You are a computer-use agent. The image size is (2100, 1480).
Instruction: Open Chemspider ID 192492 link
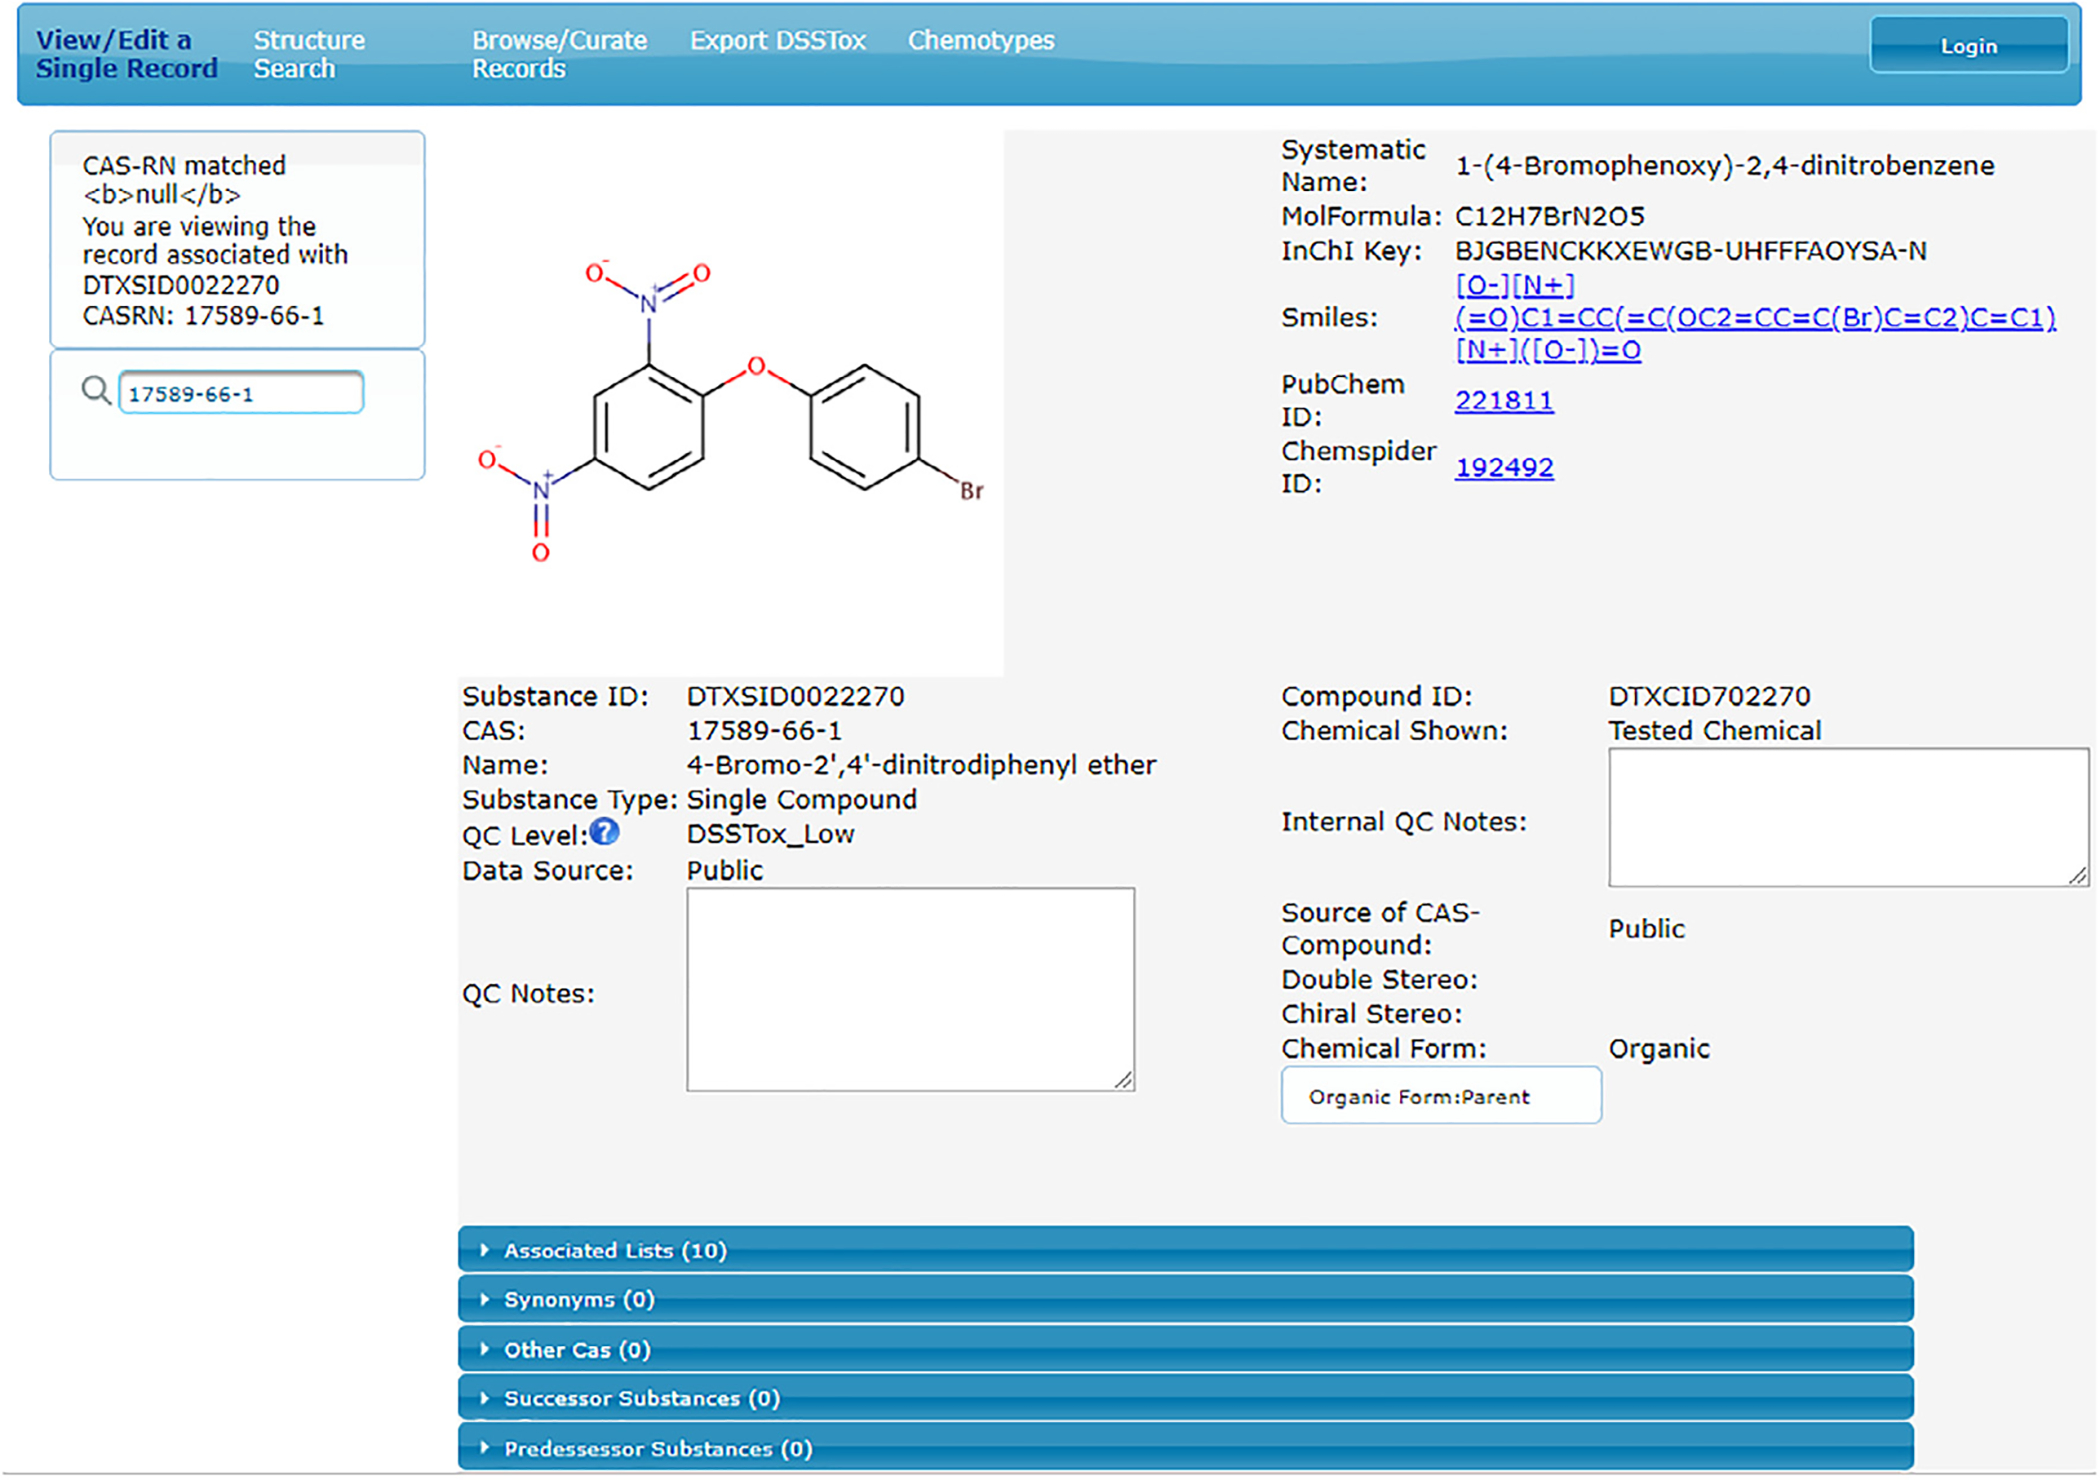click(x=1504, y=467)
